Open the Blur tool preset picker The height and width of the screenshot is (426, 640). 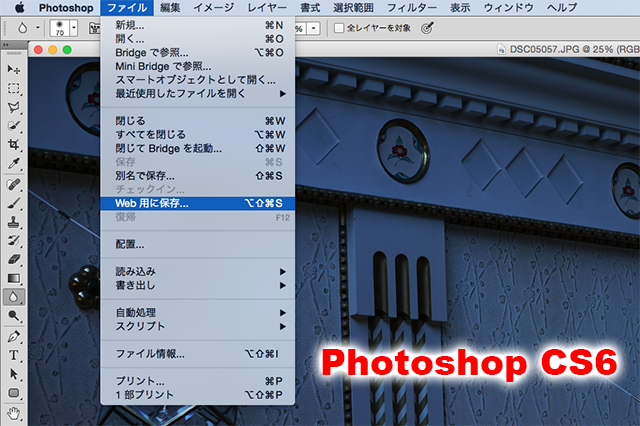pos(22,28)
